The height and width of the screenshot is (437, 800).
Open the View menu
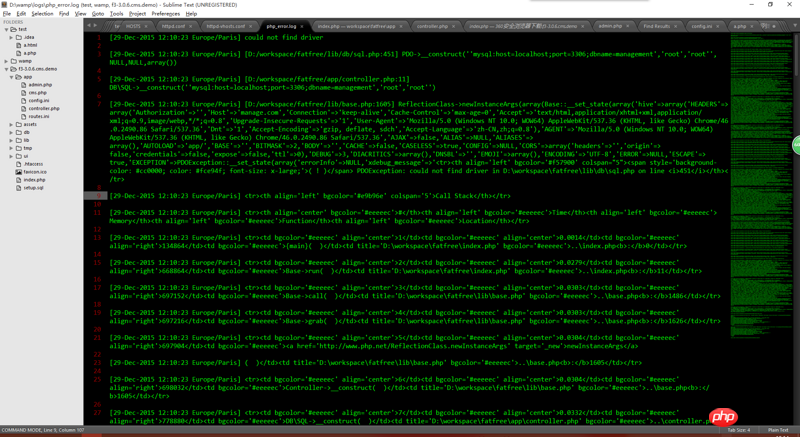pyautogui.click(x=81, y=14)
